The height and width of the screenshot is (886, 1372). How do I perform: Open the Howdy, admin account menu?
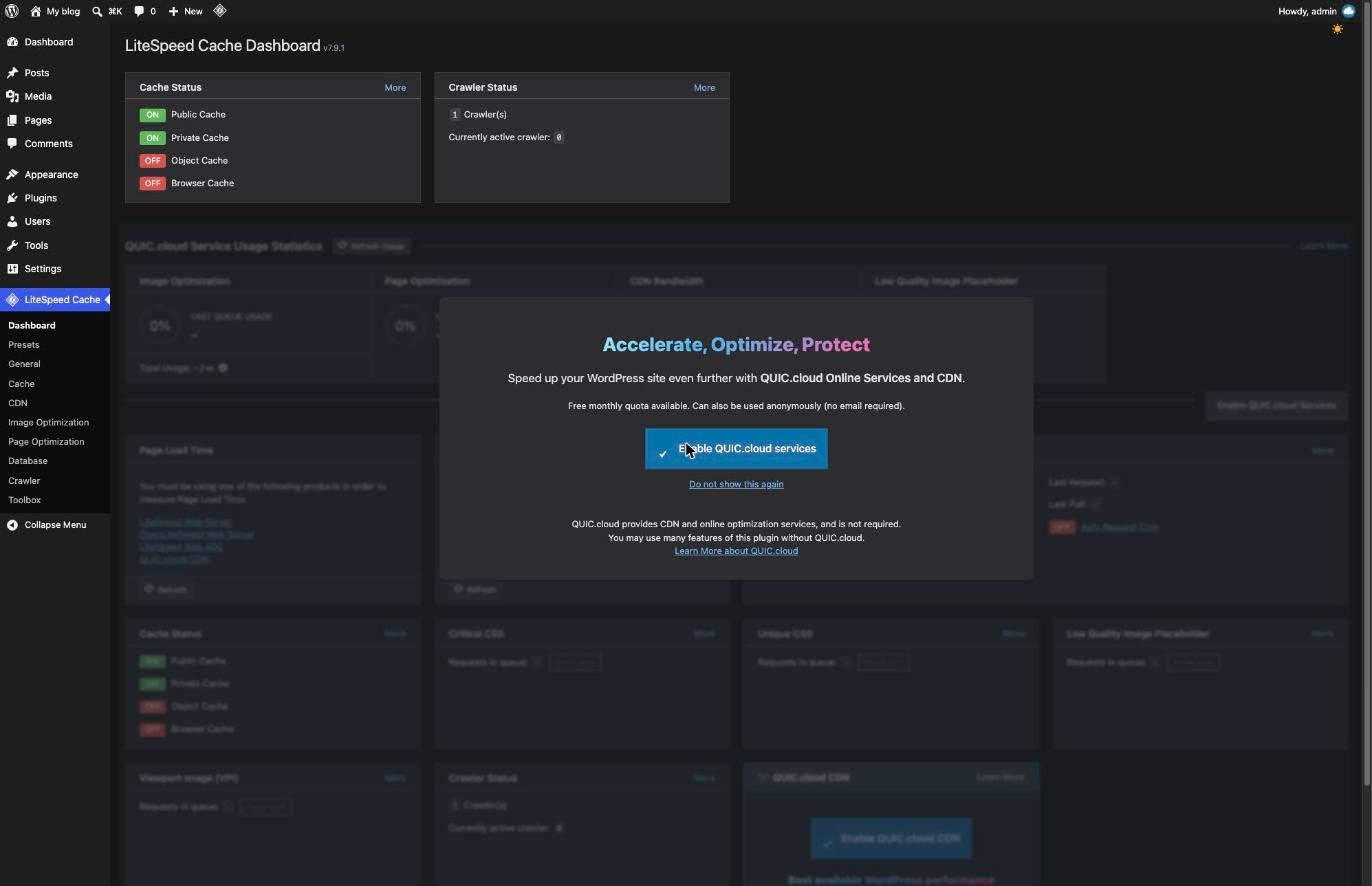pyautogui.click(x=1316, y=11)
